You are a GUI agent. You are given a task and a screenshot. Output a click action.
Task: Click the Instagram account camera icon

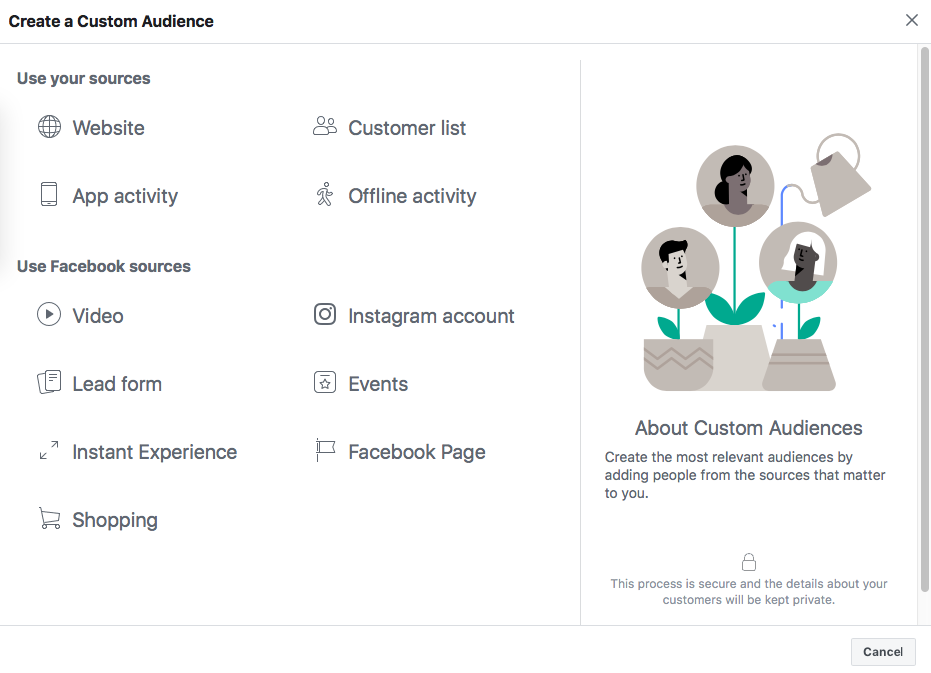point(325,314)
